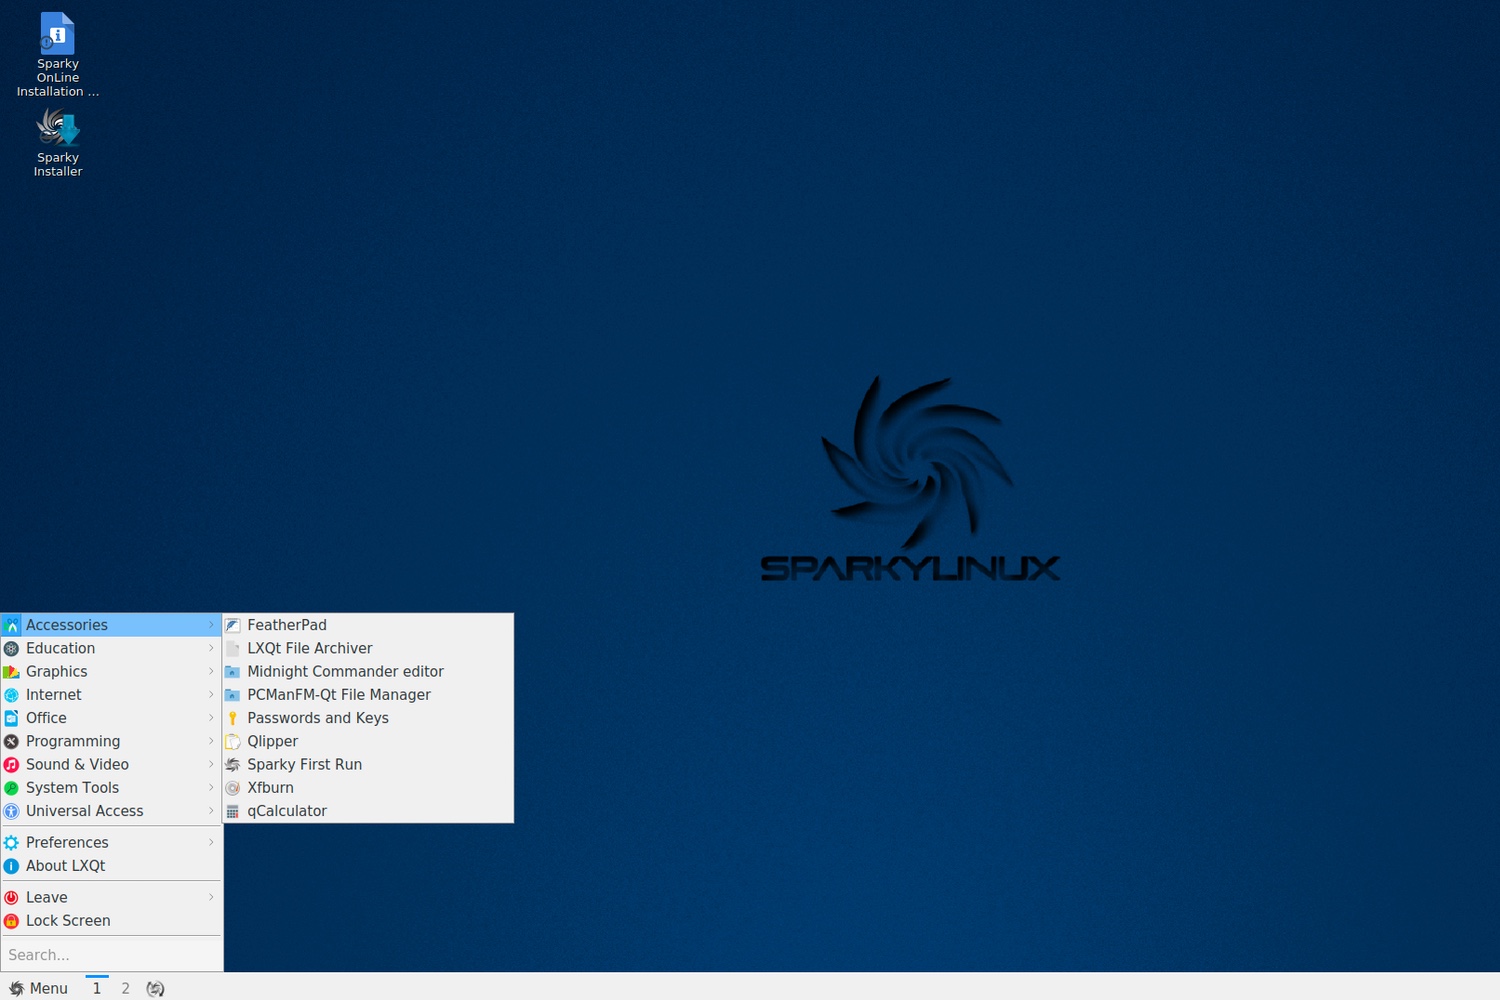Expand the Accessories submenu arrow
Viewport: 1500px width, 1000px height.
pyautogui.click(x=211, y=625)
